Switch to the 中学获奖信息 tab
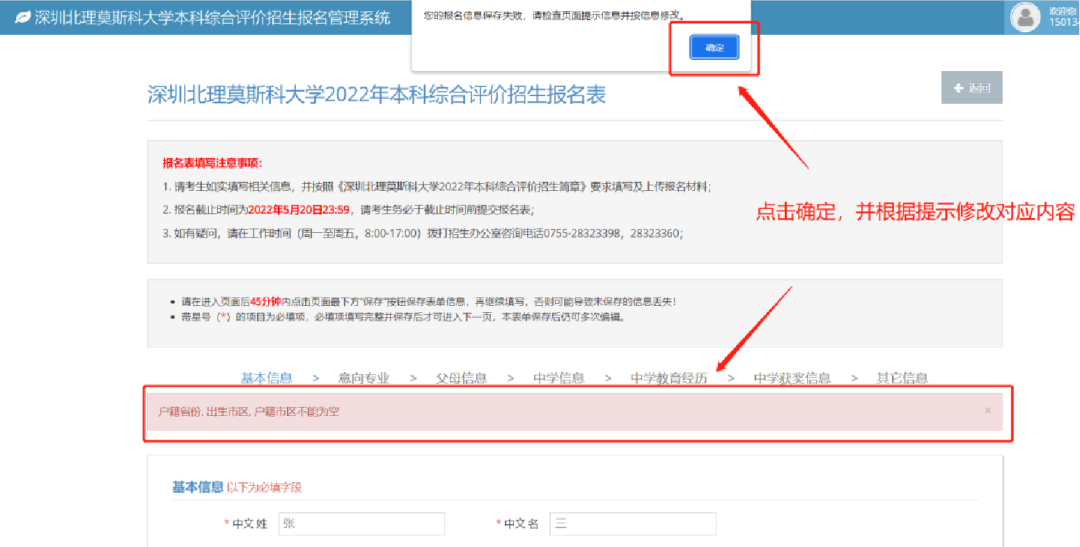Viewport: 1080px width, 547px height. click(x=792, y=378)
